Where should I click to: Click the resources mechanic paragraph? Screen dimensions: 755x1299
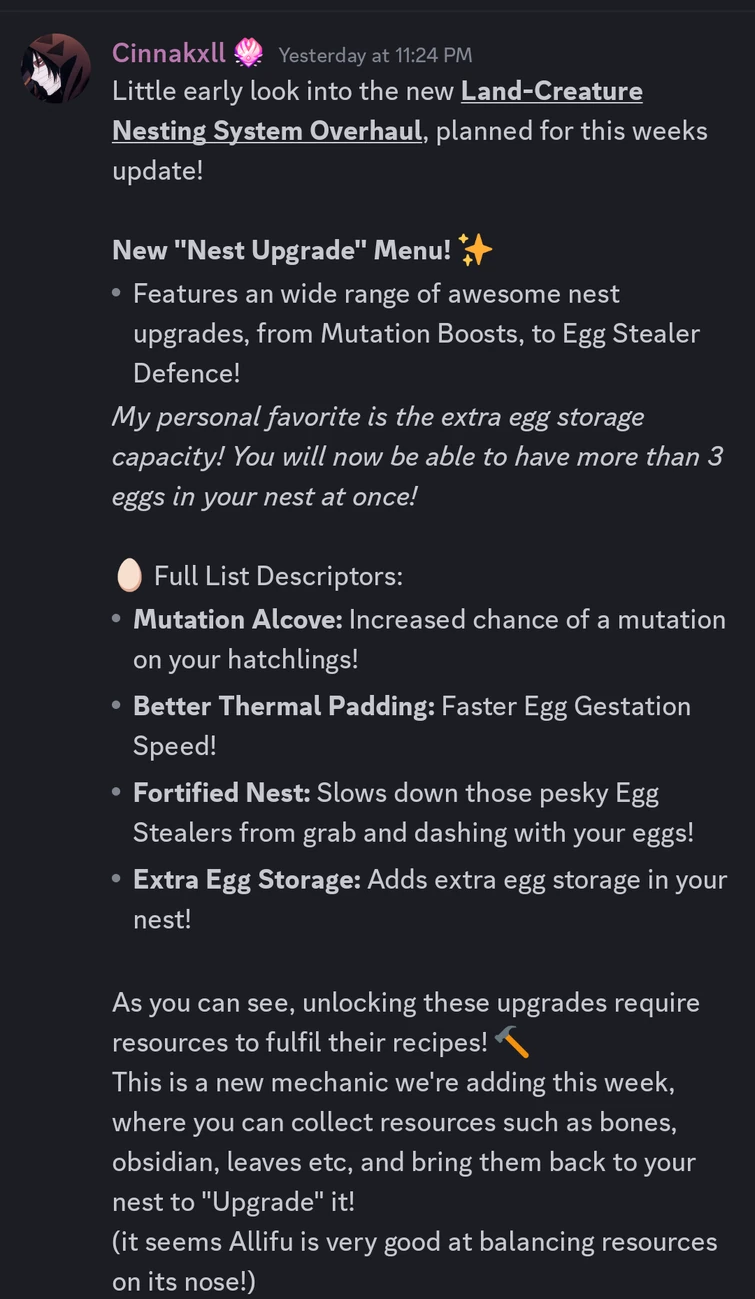[400, 1142]
